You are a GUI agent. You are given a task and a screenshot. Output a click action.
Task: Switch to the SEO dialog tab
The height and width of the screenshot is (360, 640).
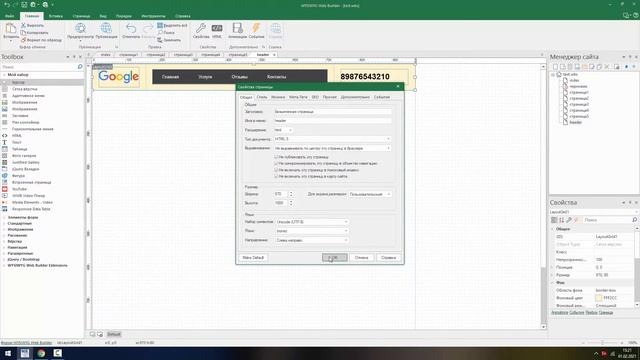pos(315,97)
